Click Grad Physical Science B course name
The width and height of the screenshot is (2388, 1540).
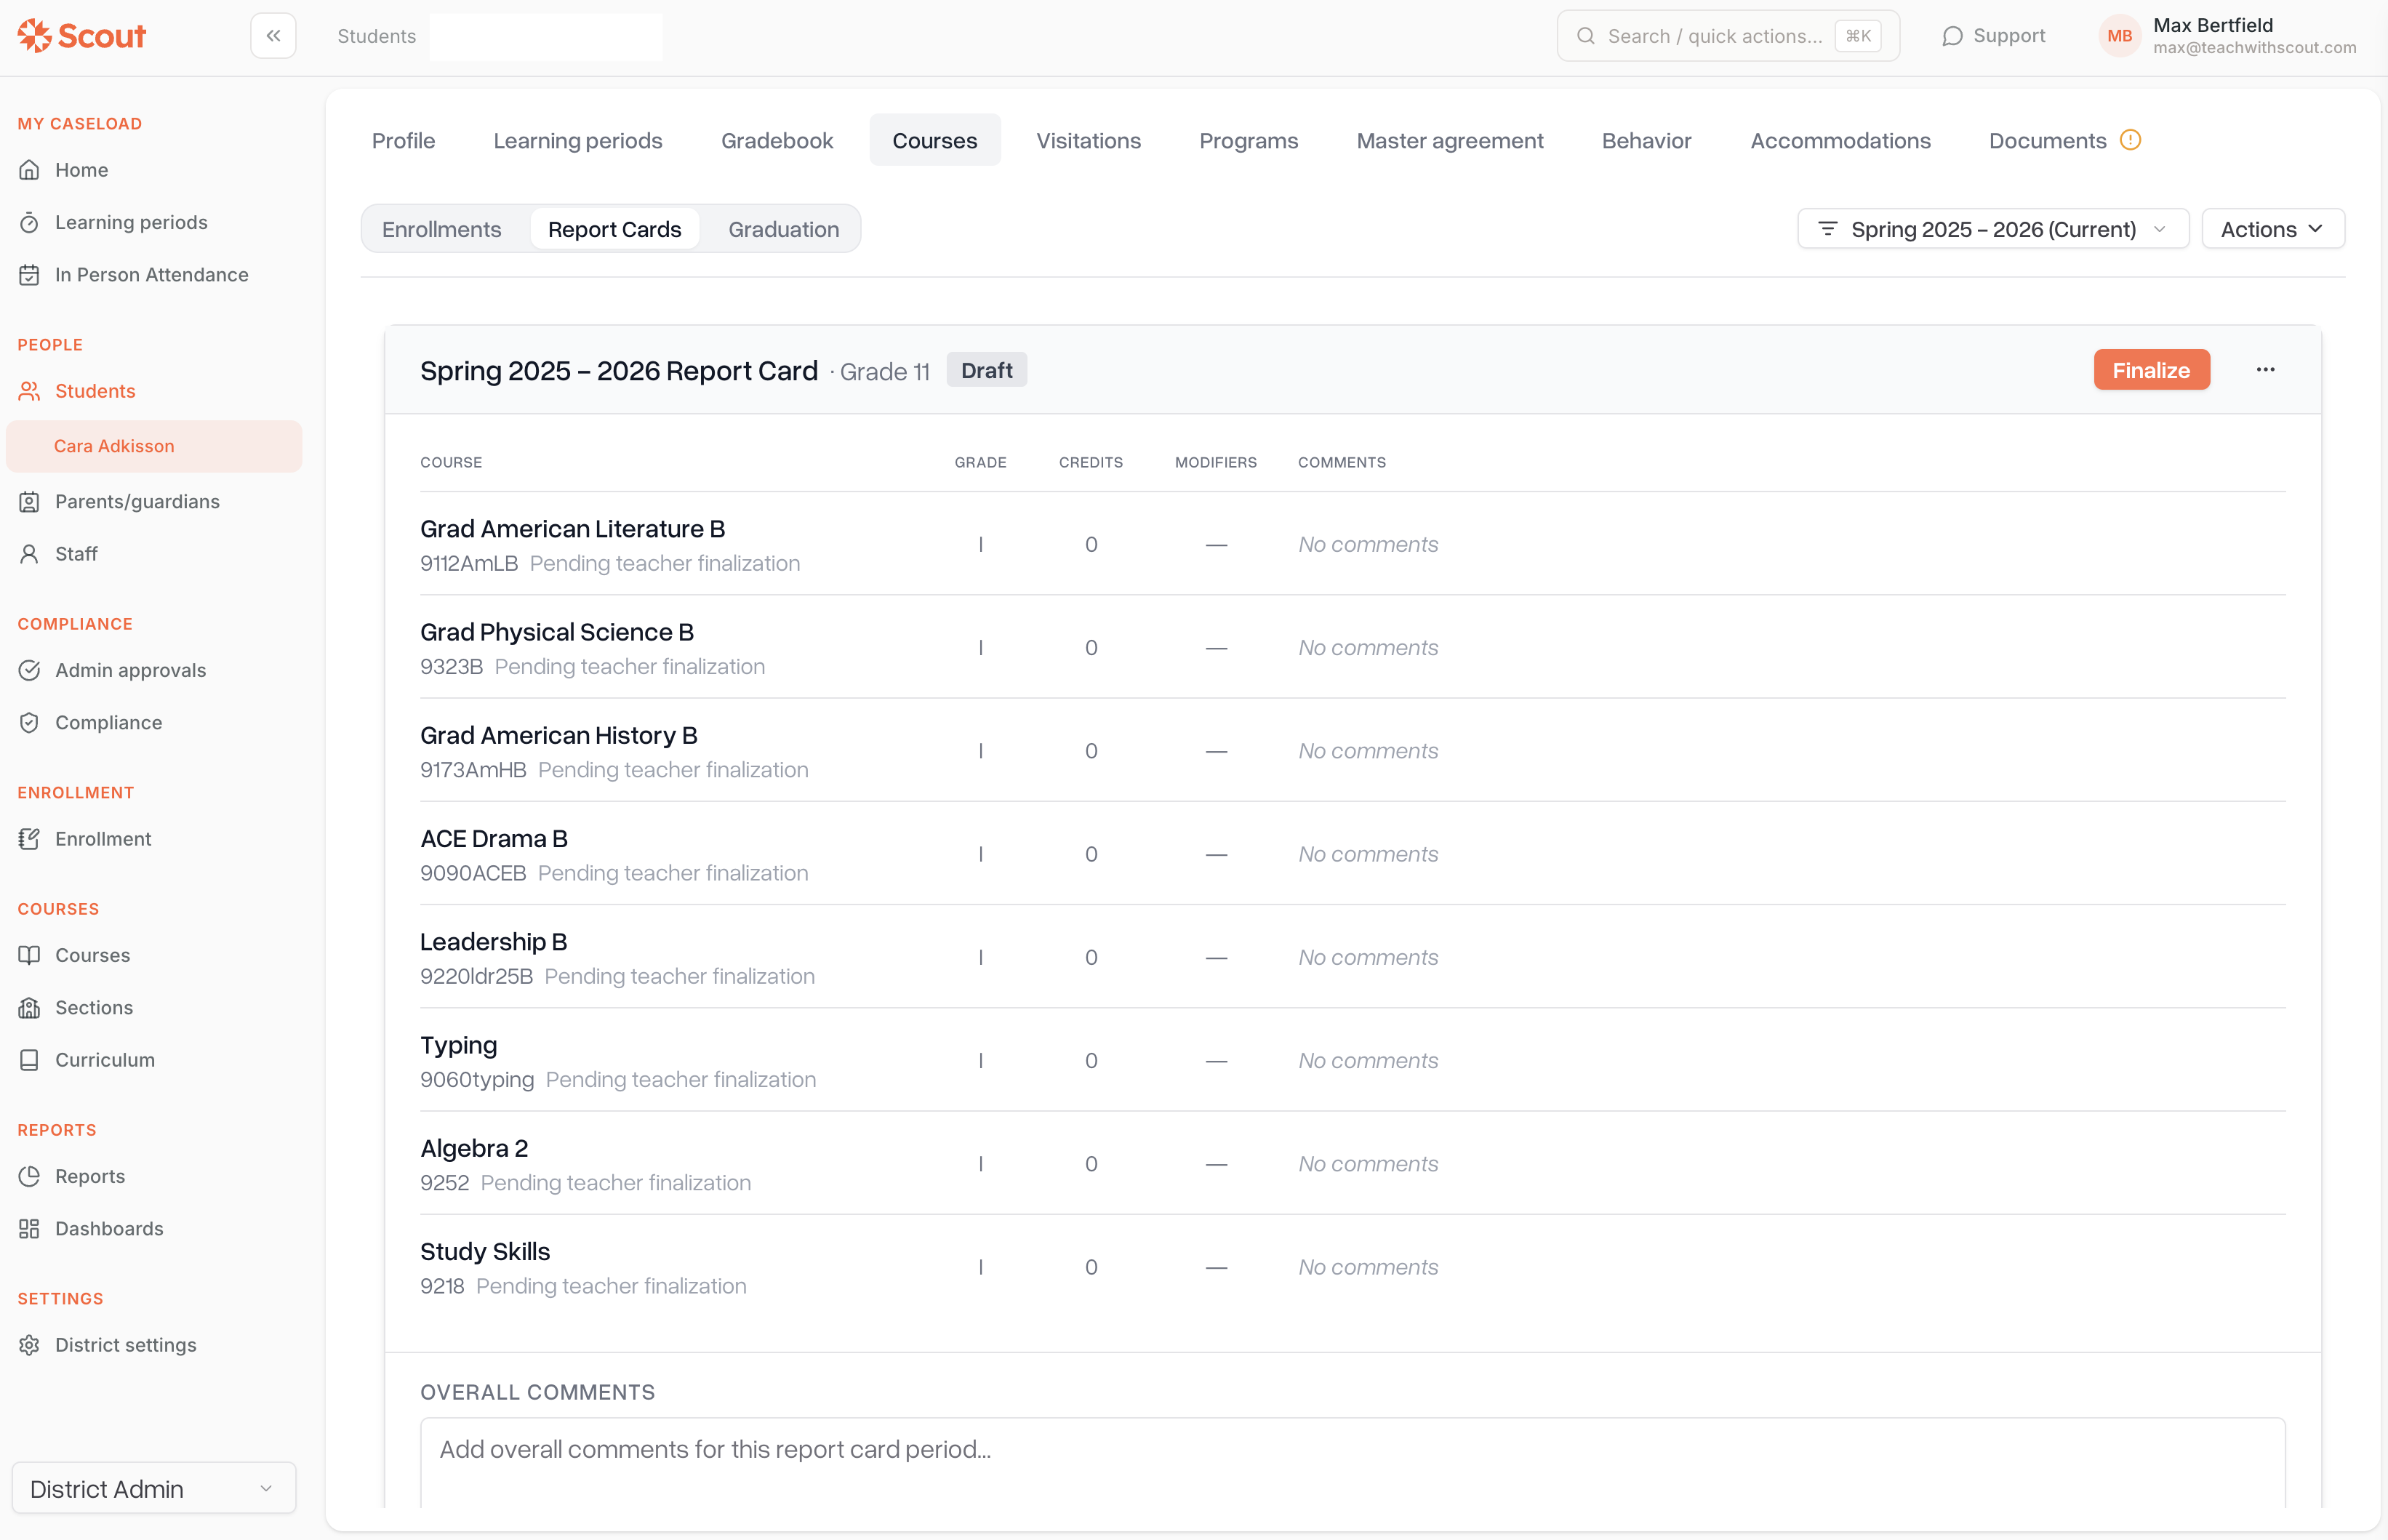(x=557, y=632)
